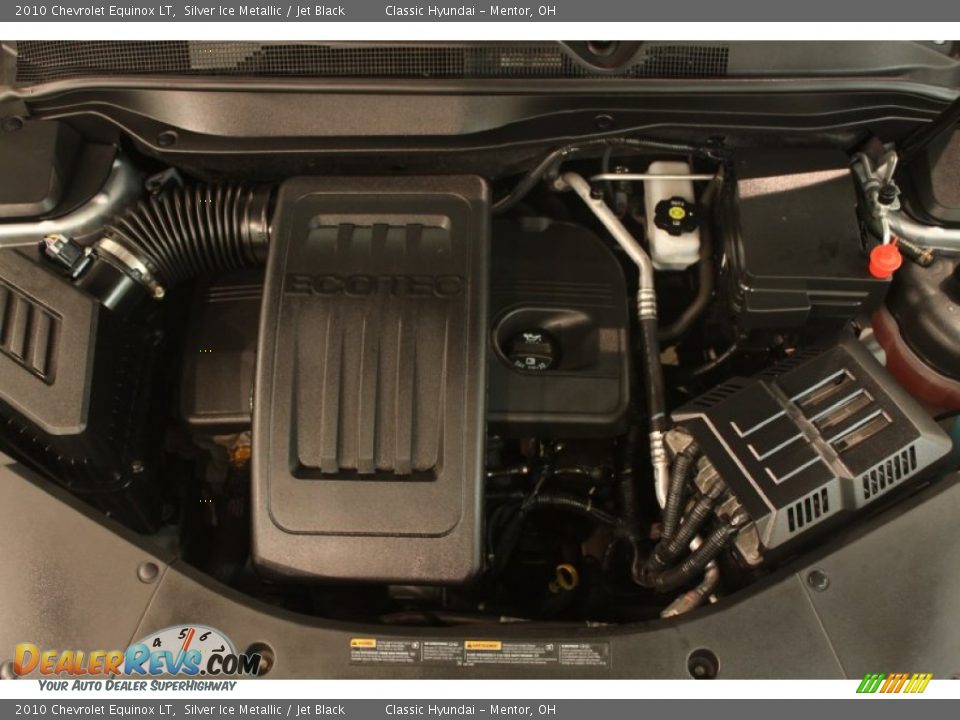
Task: Click the bottom caption '2010 Chevrolet Equinox LT'
Action: point(95,710)
